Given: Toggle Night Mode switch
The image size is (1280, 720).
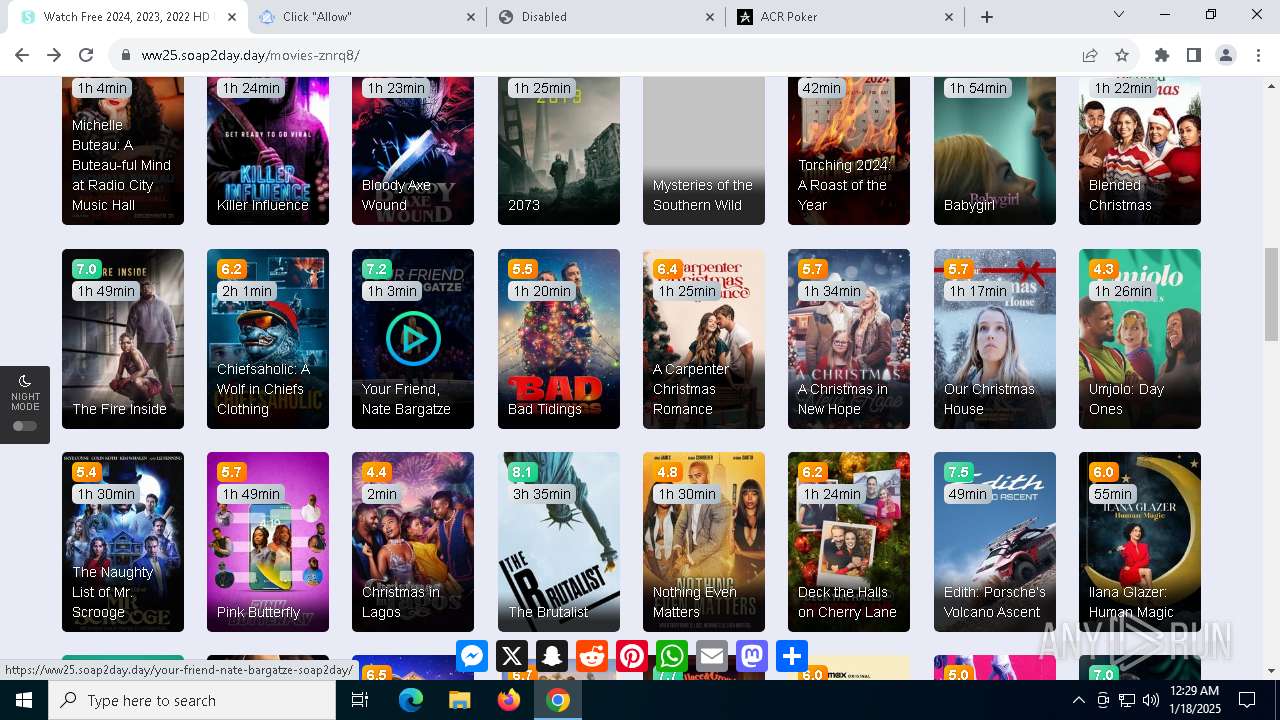Looking at the screenshot, I should (25, 426).
